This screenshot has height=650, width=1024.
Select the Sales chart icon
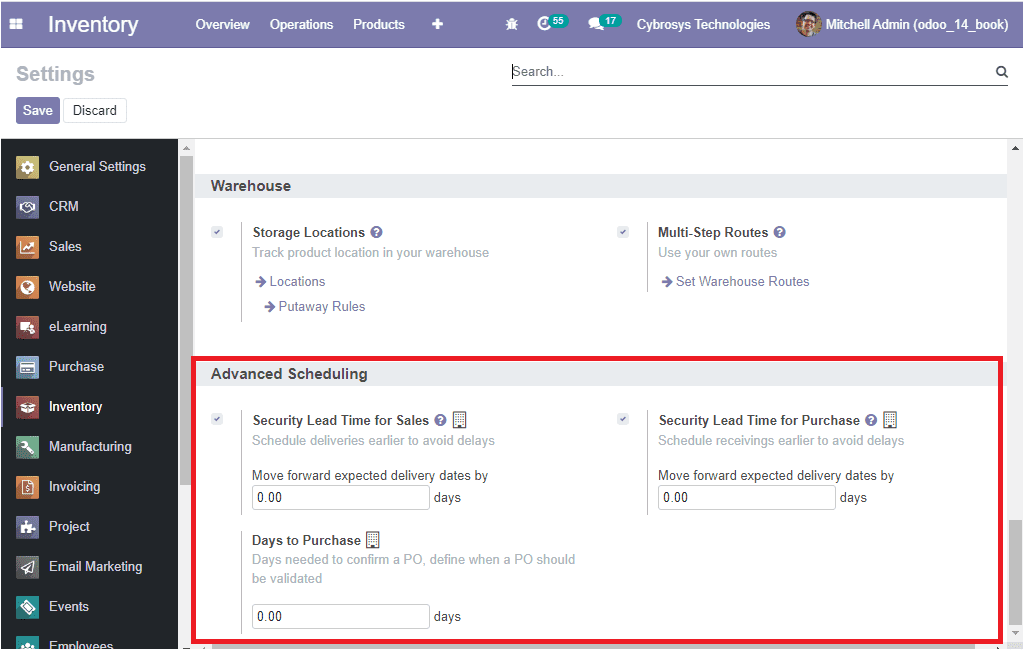point(27,247)
